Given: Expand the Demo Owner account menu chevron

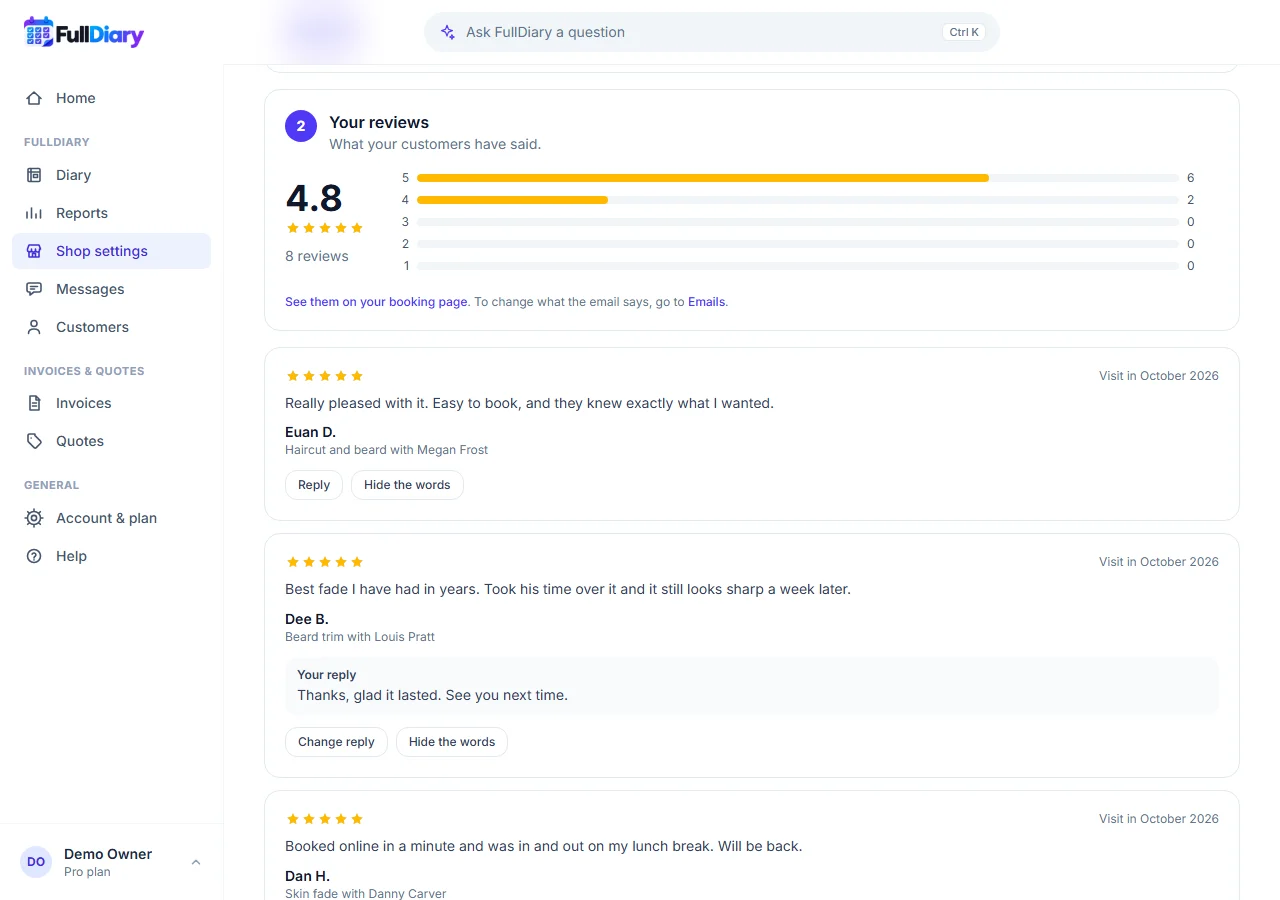Looking at the screenshot, I should [x=196, y=862].
